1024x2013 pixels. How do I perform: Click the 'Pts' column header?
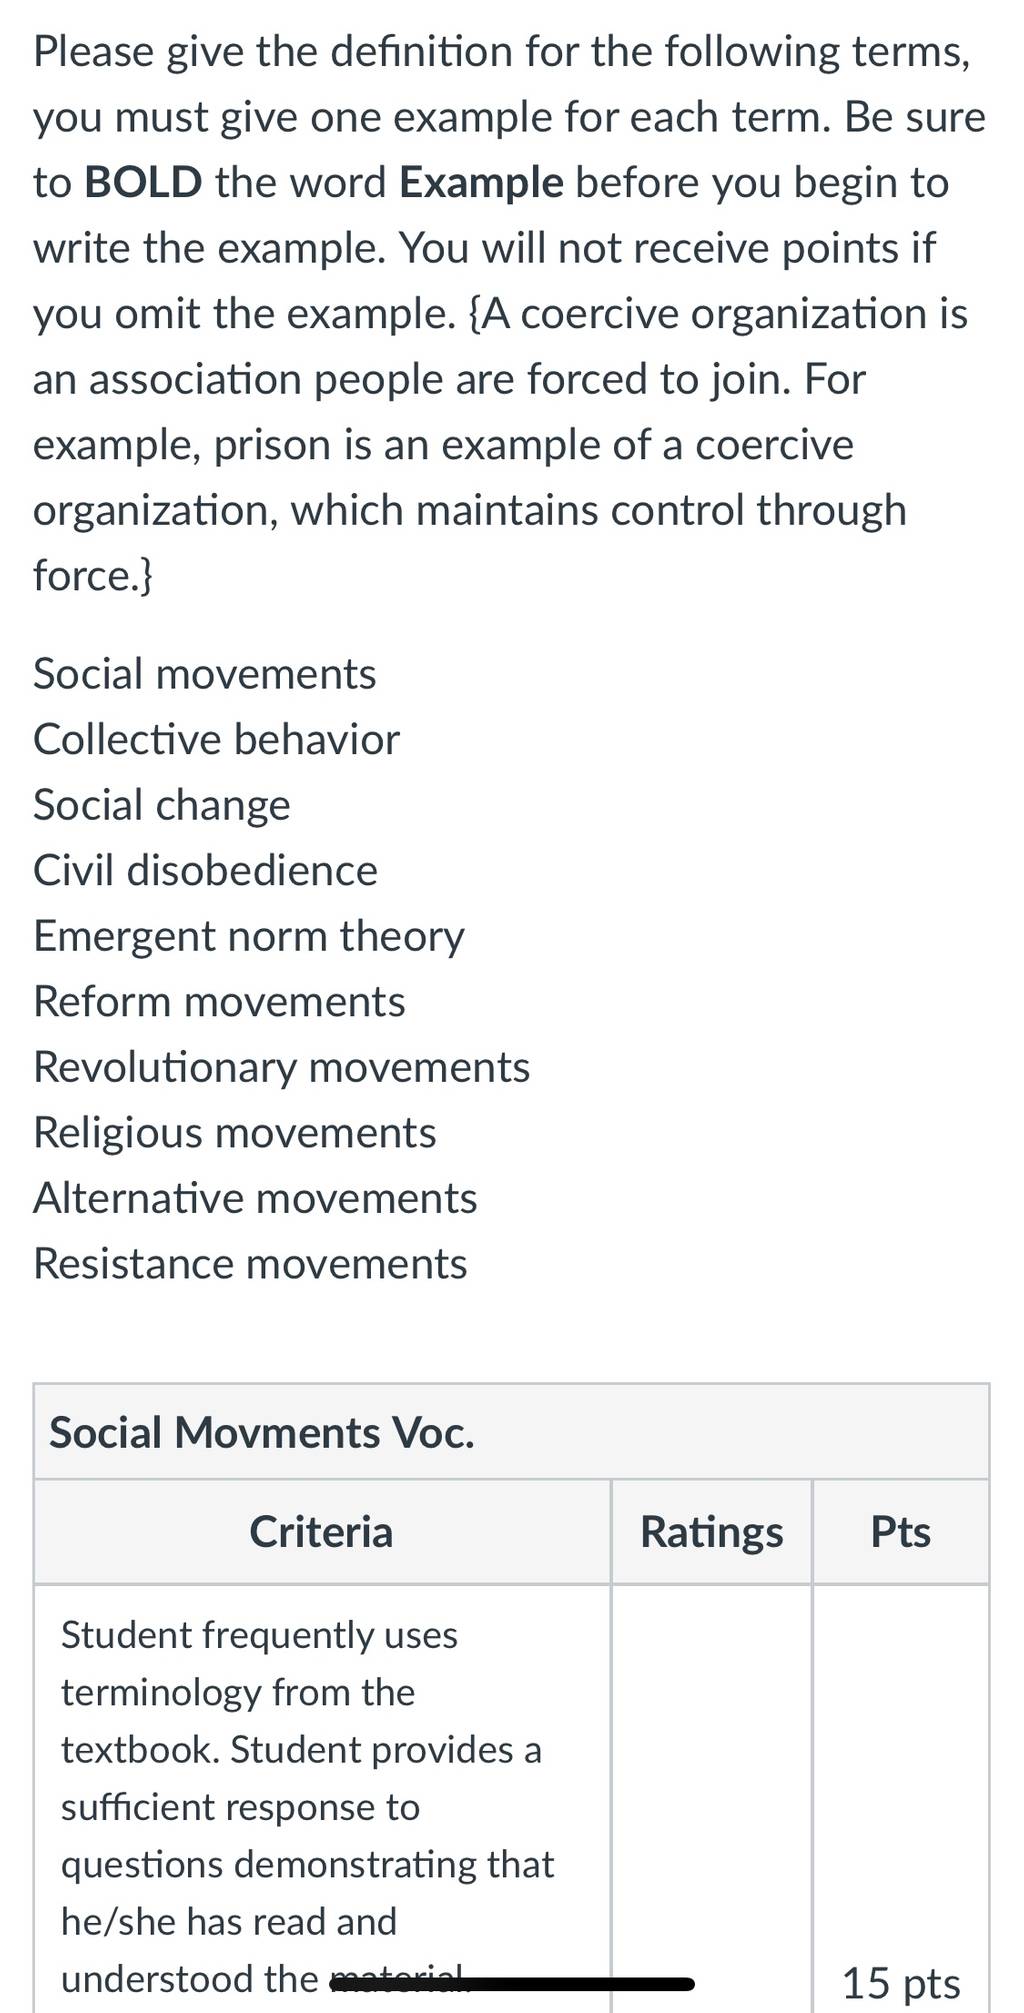(900, 1532)
